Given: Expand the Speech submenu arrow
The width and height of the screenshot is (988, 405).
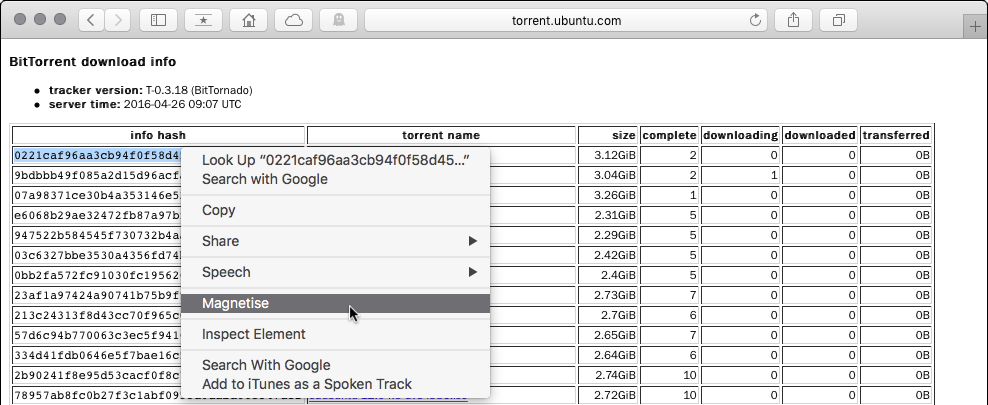Looking at the screenshot, I should pyautogui.click(x=473, y=272).
